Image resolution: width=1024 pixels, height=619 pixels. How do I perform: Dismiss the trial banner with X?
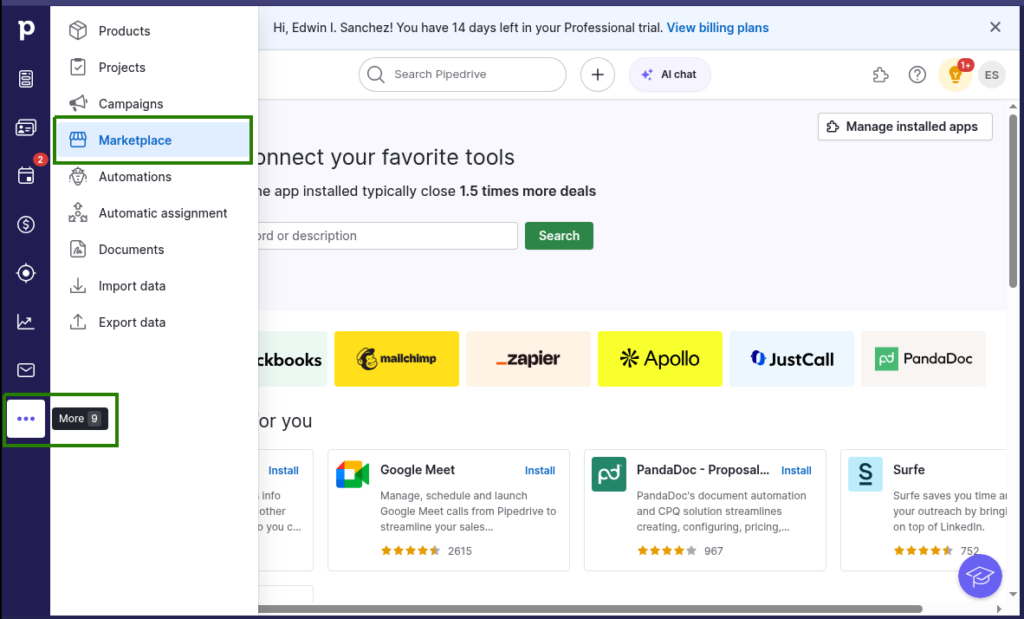coord(995,27)
